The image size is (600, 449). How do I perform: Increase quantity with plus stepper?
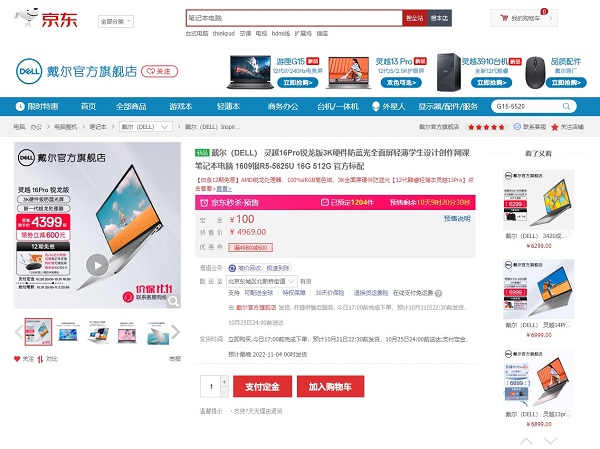224,381
